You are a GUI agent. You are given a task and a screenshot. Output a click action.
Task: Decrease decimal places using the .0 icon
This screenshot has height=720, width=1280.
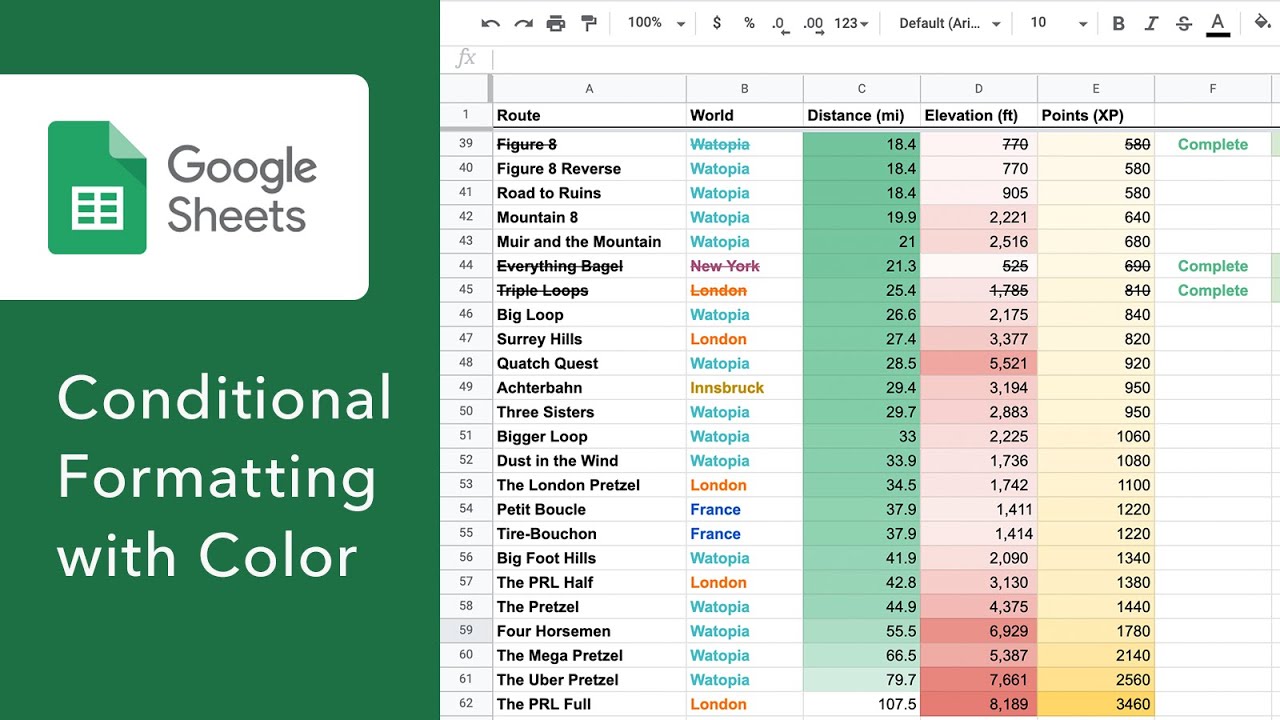(x=779, y=23)
